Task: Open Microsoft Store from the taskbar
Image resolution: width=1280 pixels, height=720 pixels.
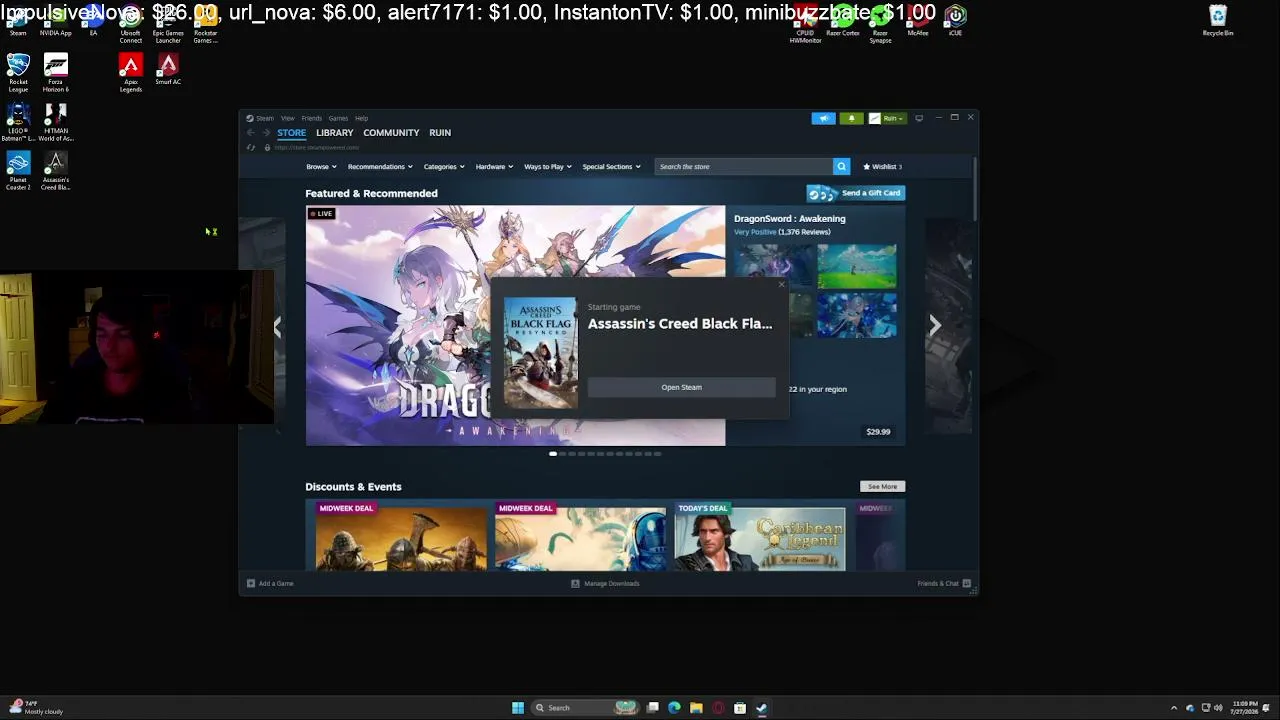Action: pos(740,708)
